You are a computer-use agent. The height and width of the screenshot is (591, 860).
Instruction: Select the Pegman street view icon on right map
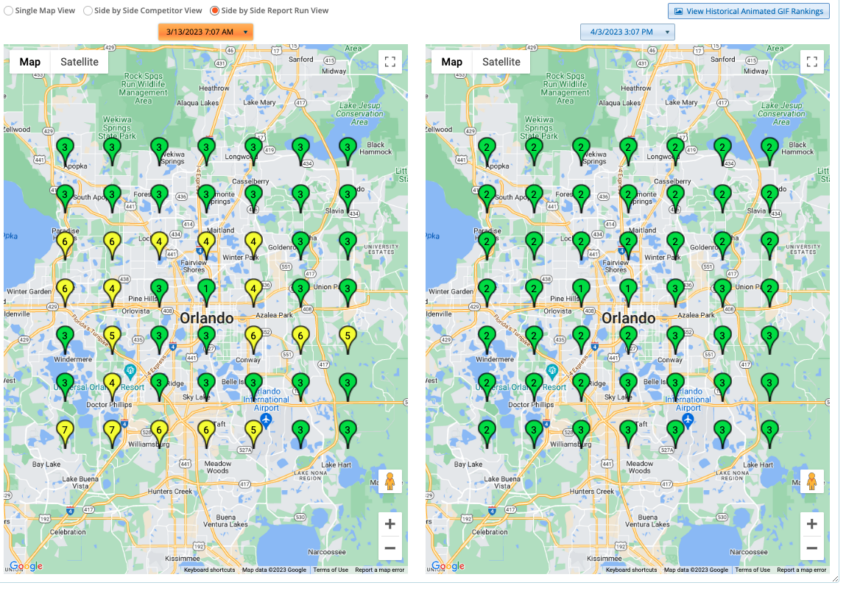click(x=812, y=481)
